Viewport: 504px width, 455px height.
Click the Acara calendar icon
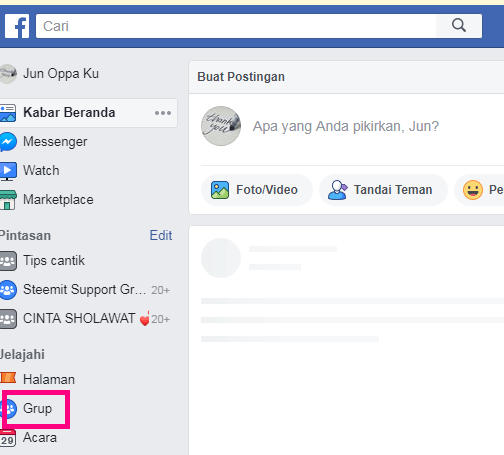(8, 438)
